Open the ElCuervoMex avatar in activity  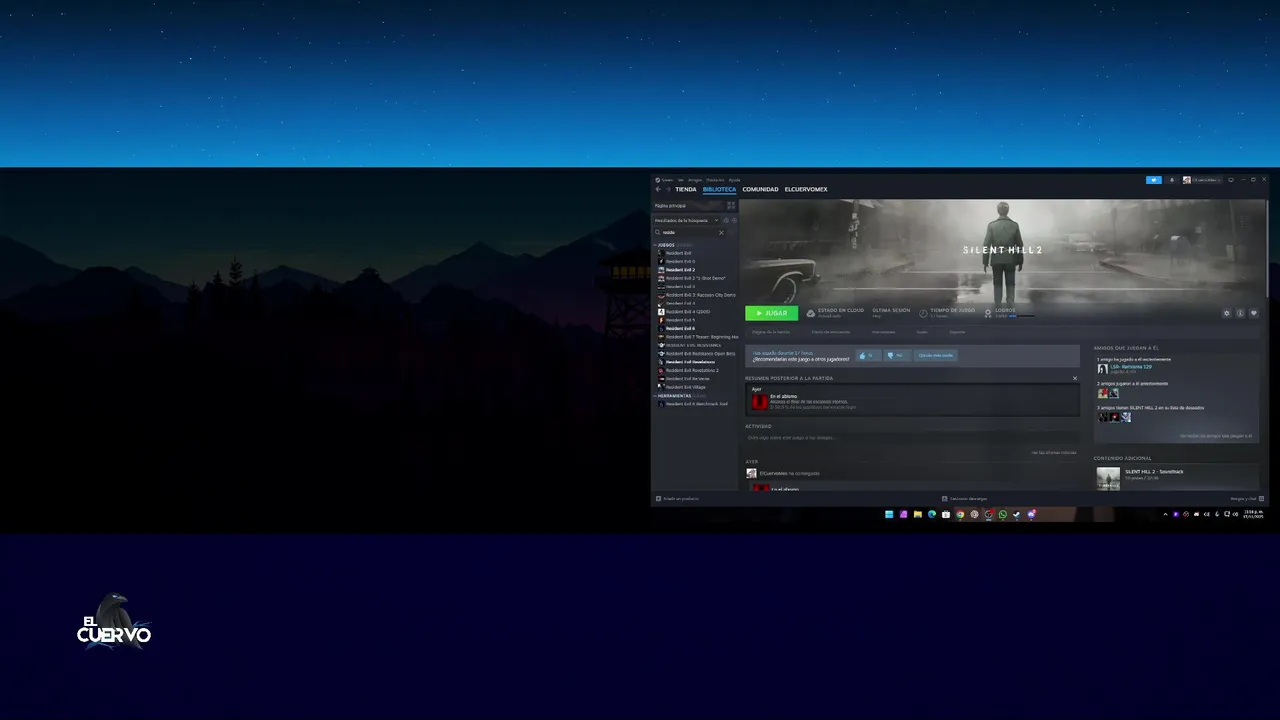point(752,473)
